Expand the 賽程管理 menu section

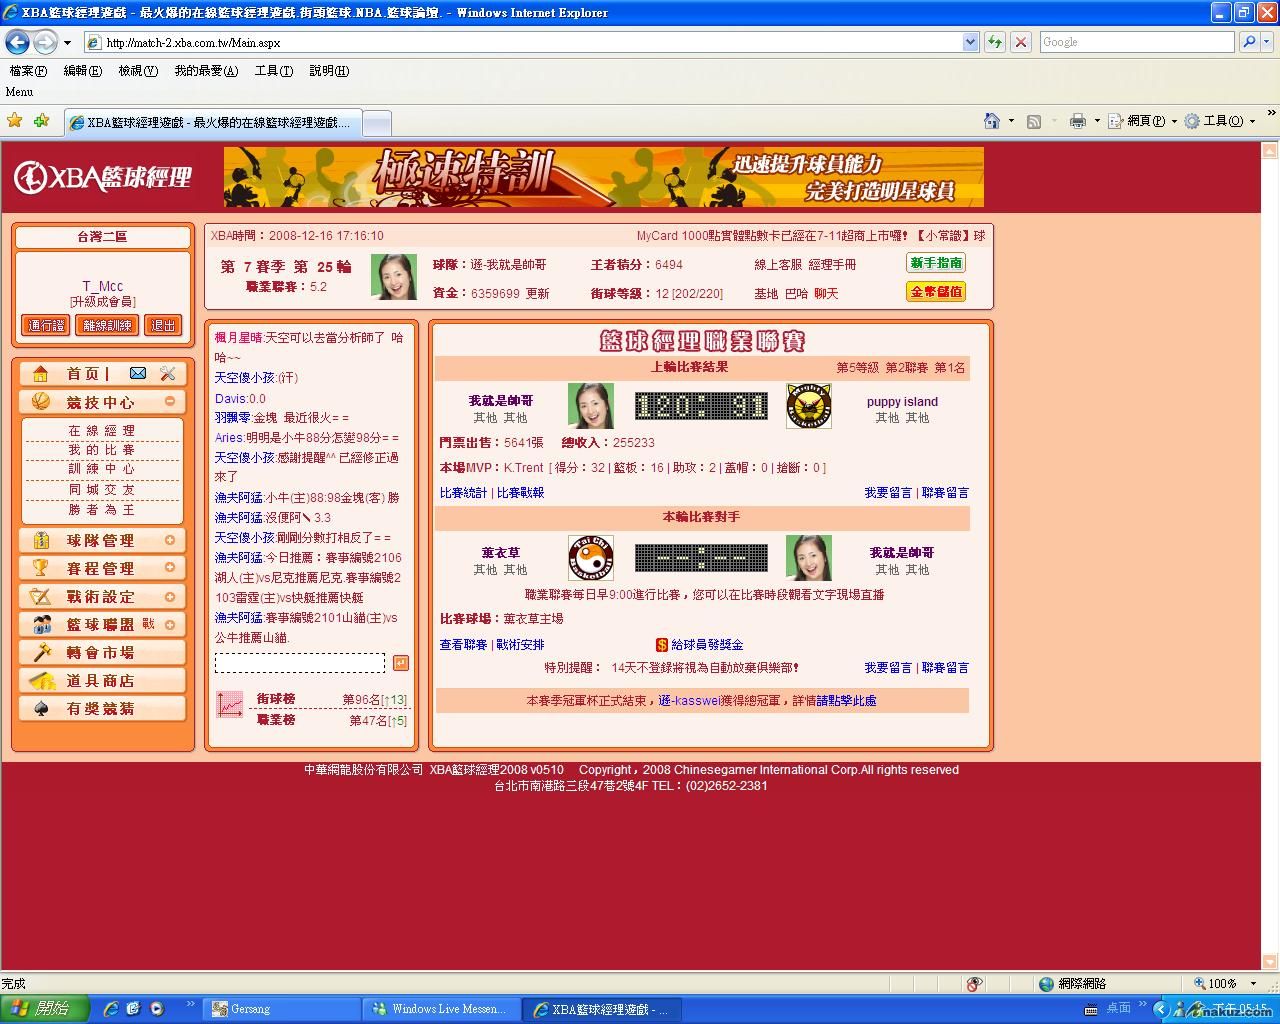click(170, 568)
